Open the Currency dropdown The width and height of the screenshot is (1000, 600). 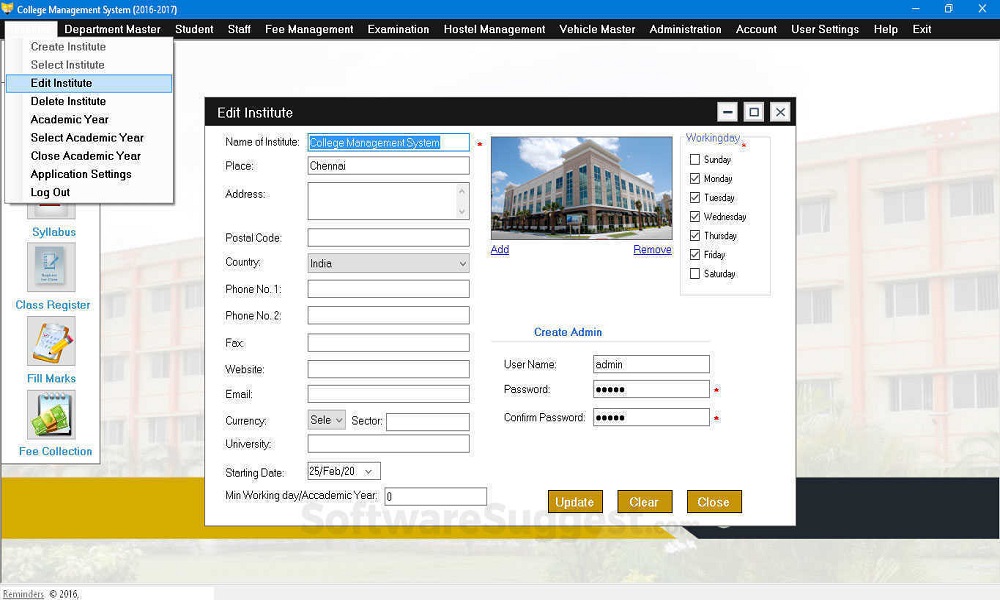(338, 421)
